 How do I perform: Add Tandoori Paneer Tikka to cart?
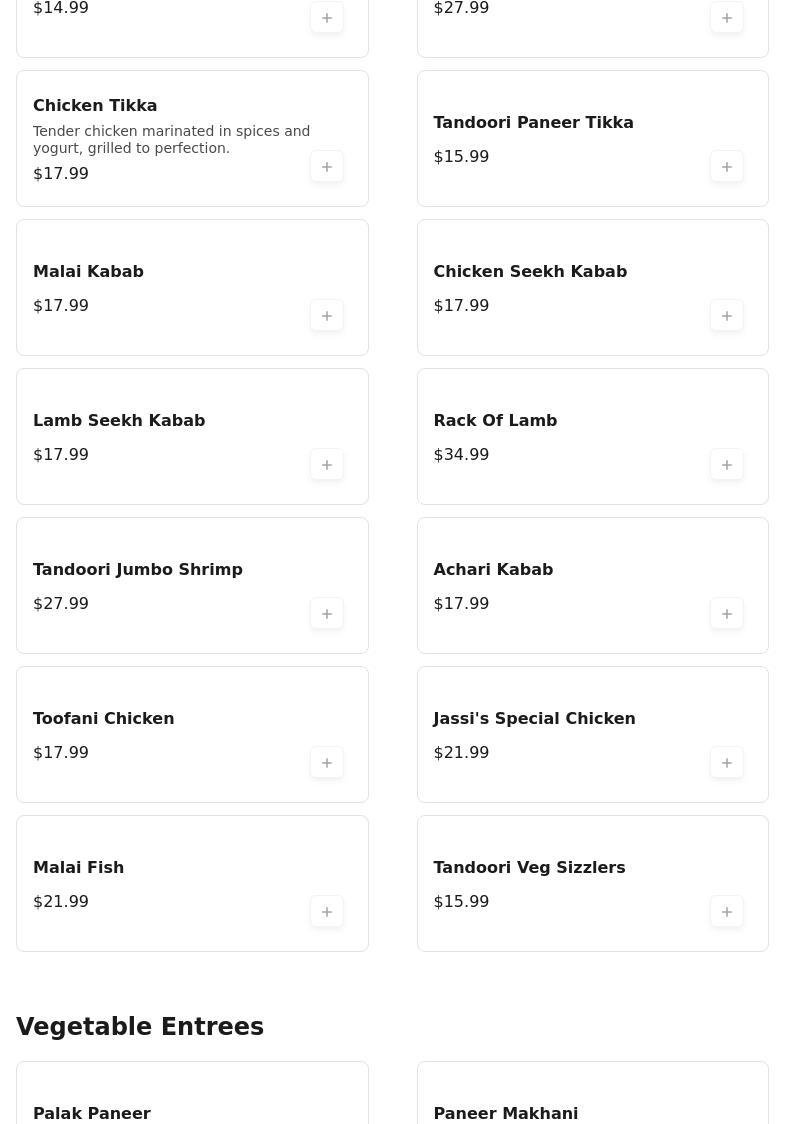727,167
